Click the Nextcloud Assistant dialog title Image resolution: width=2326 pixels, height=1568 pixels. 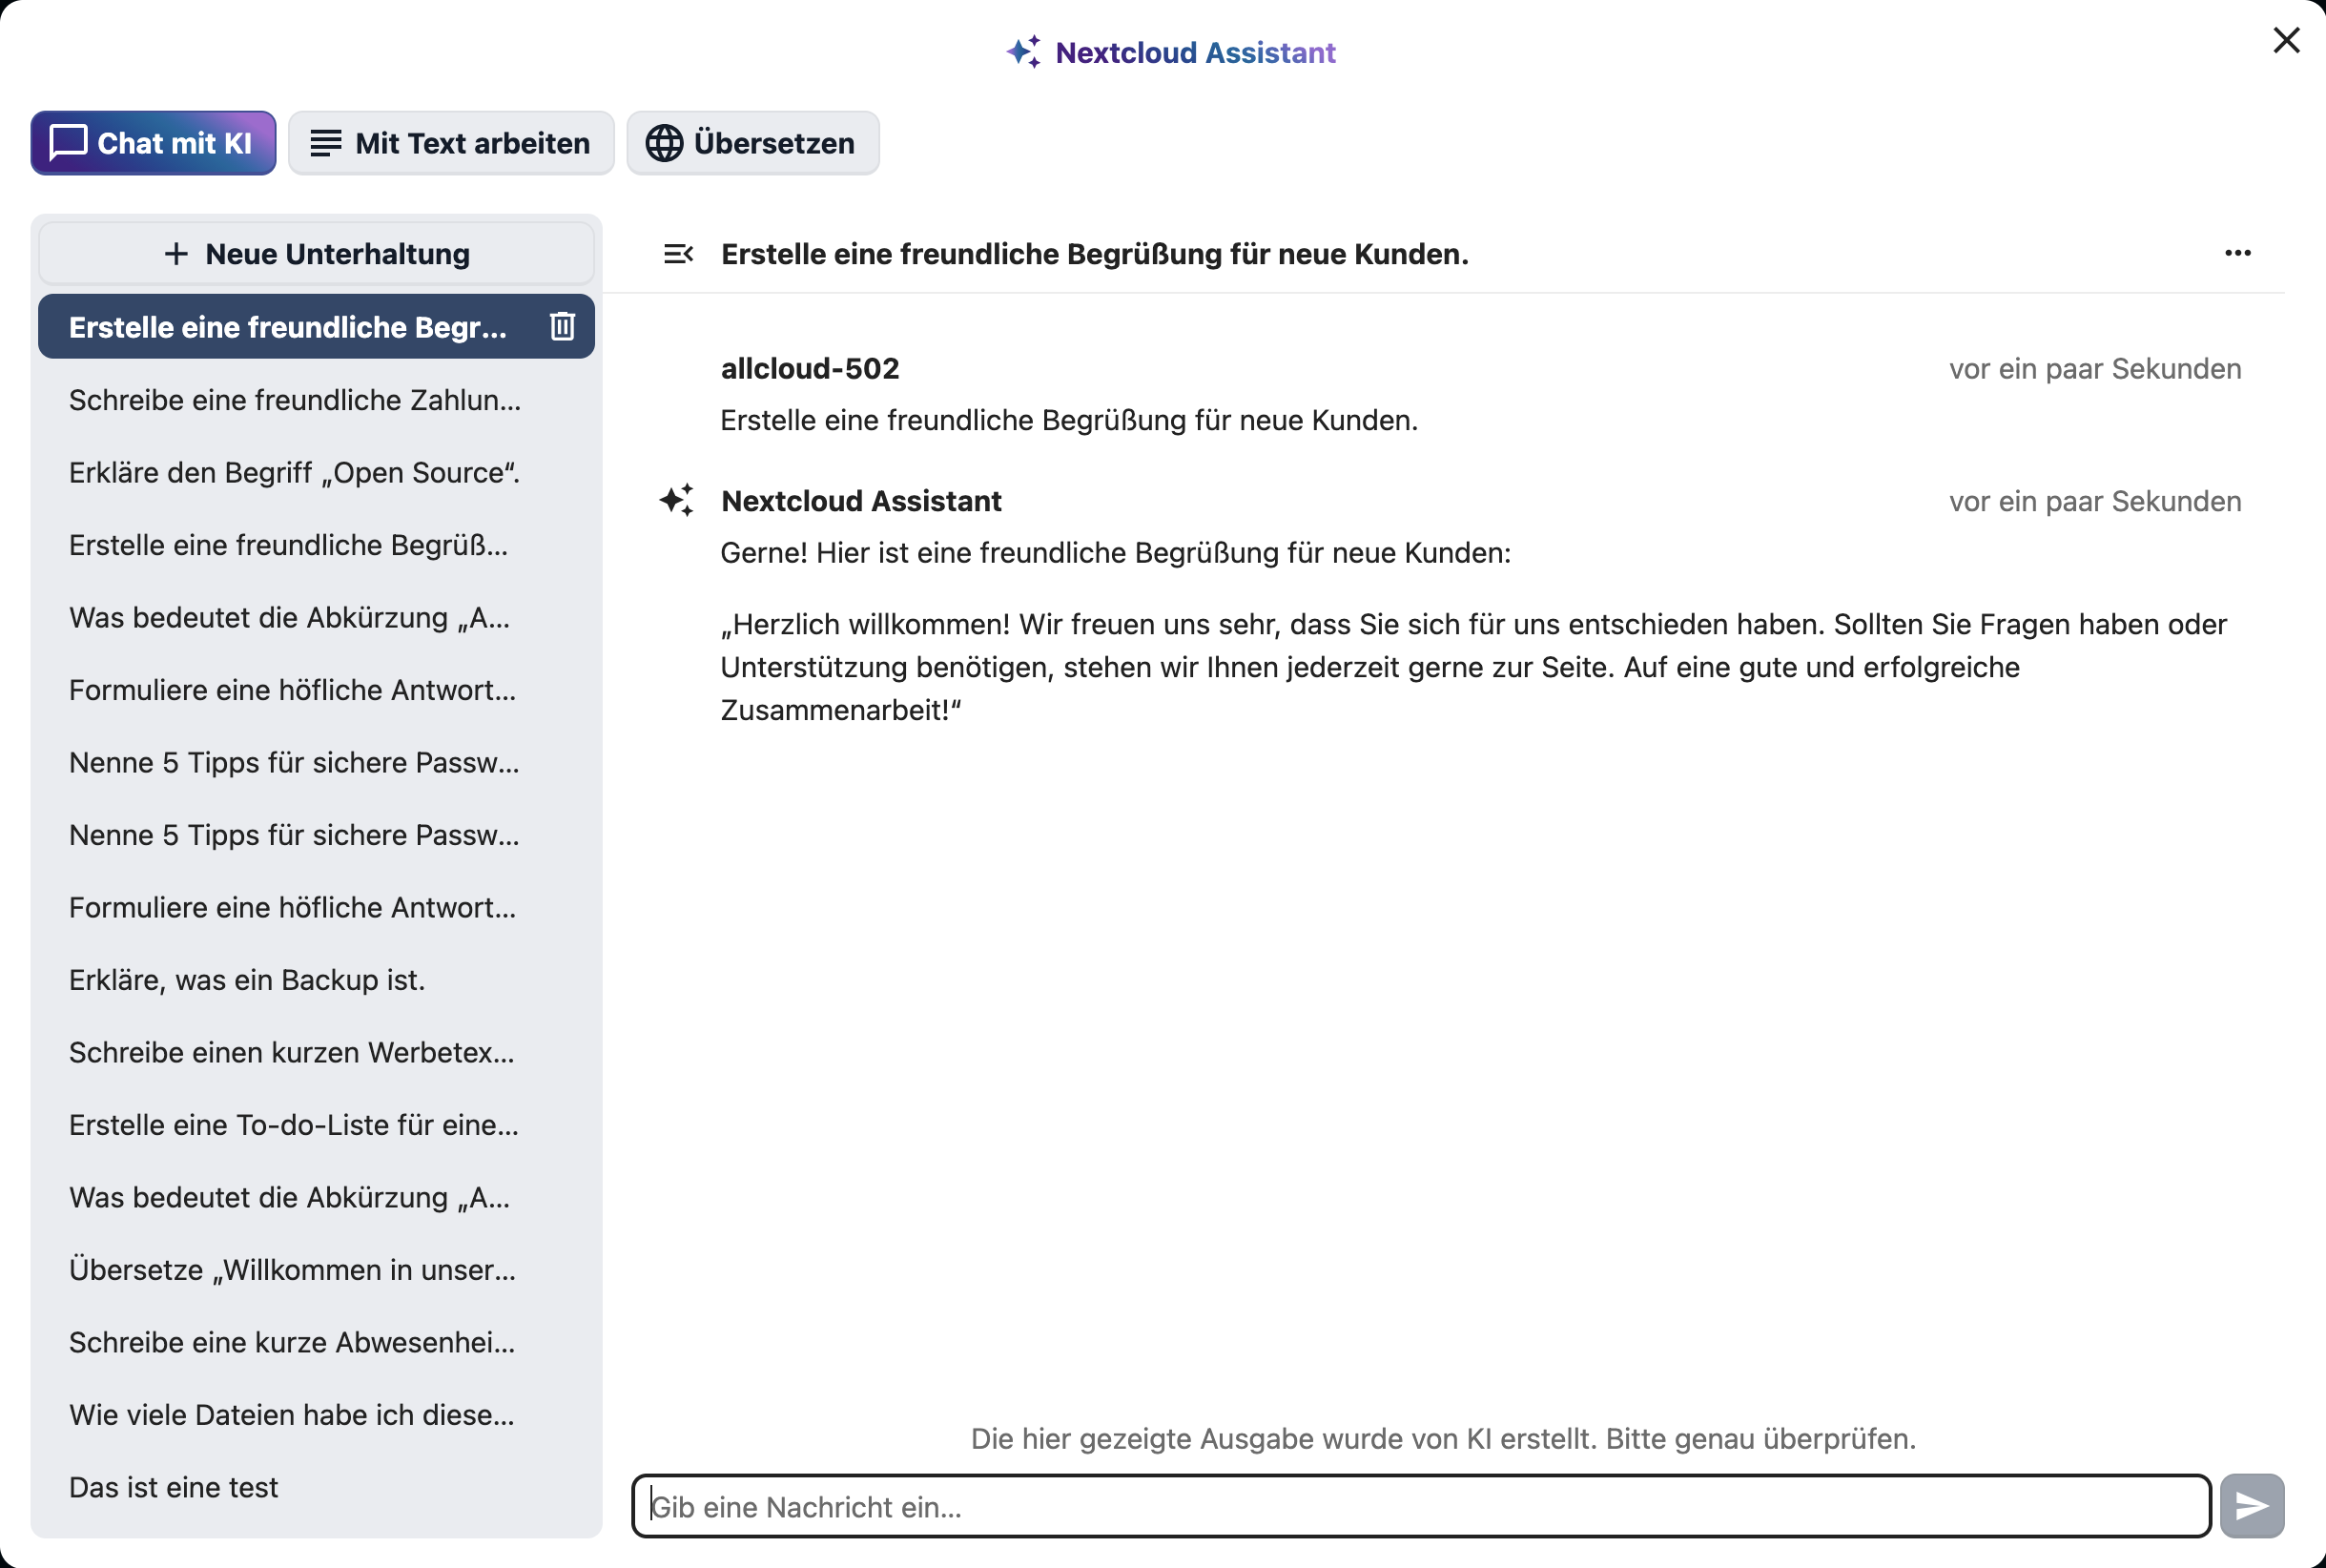click(1195, 52)
